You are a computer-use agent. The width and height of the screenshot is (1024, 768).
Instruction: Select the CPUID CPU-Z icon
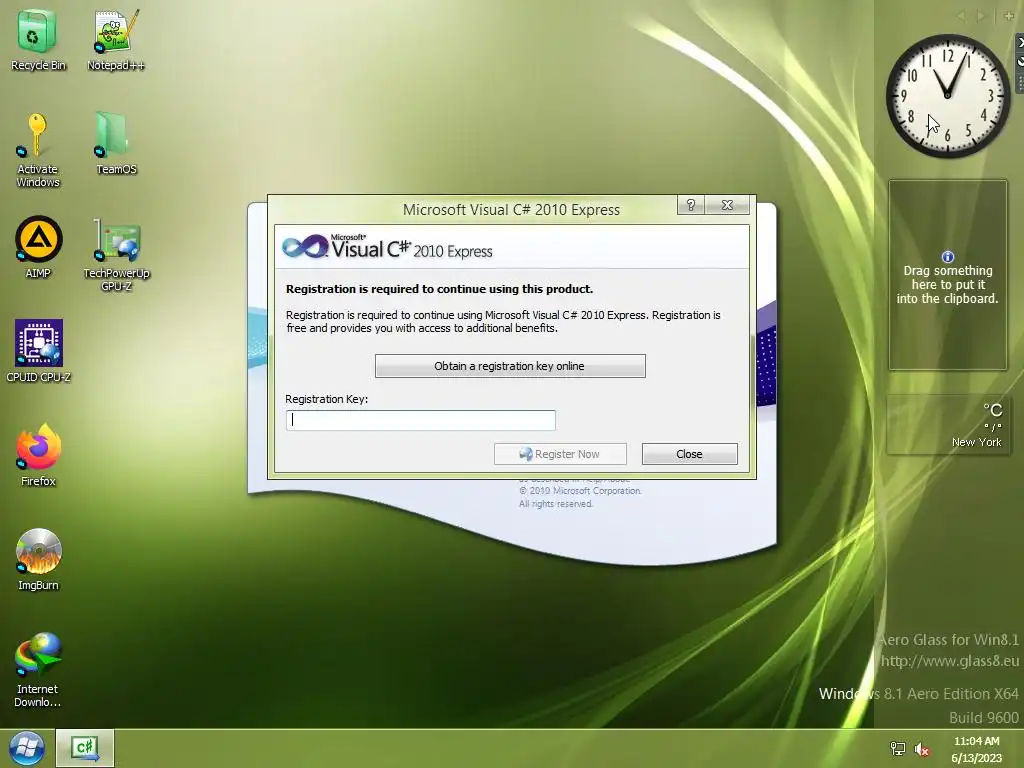(x=38, y=350)
